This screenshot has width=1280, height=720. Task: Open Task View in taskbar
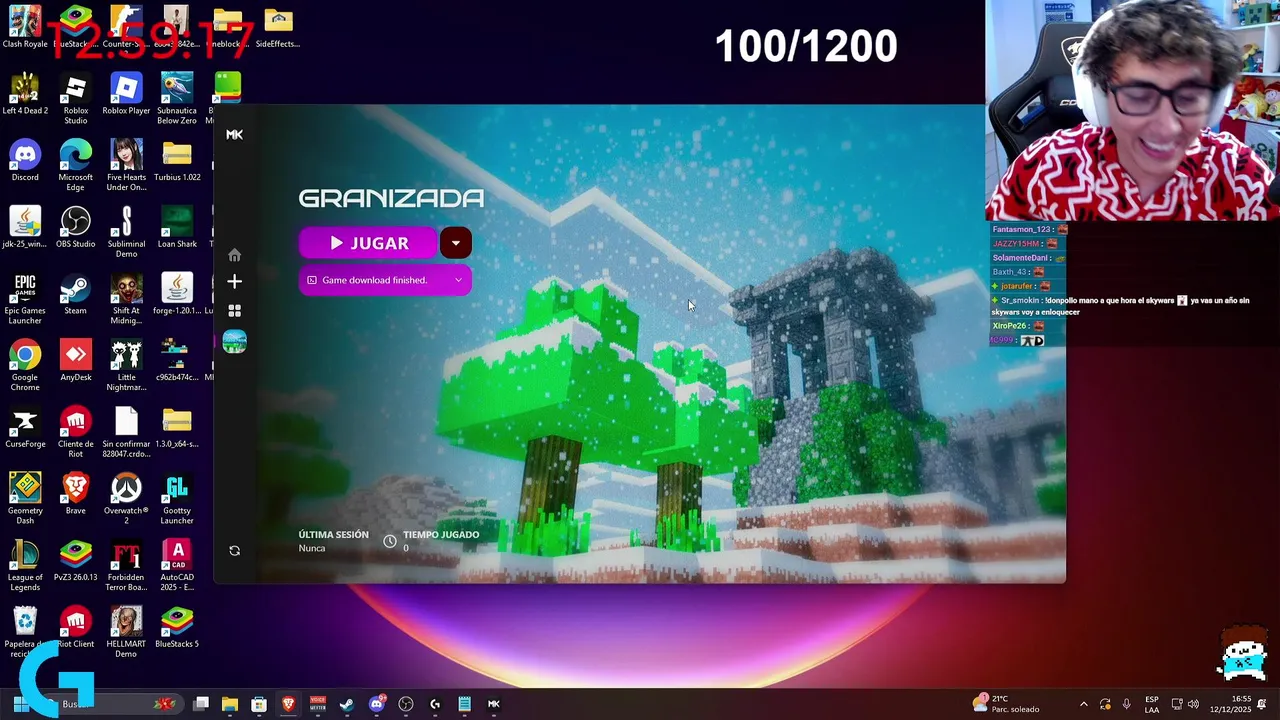pos(200,704)
